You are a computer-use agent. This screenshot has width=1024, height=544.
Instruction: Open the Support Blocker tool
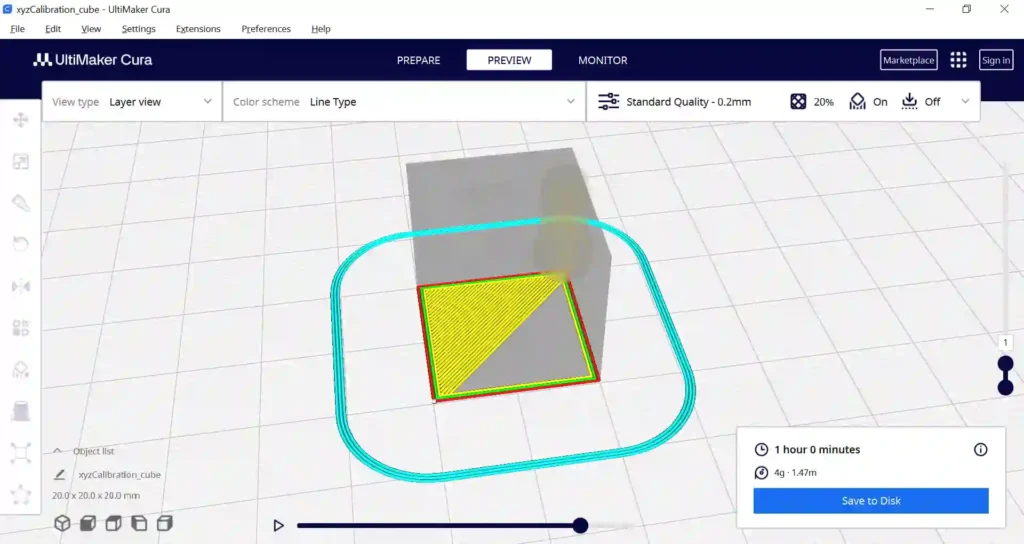pos(21,370)
